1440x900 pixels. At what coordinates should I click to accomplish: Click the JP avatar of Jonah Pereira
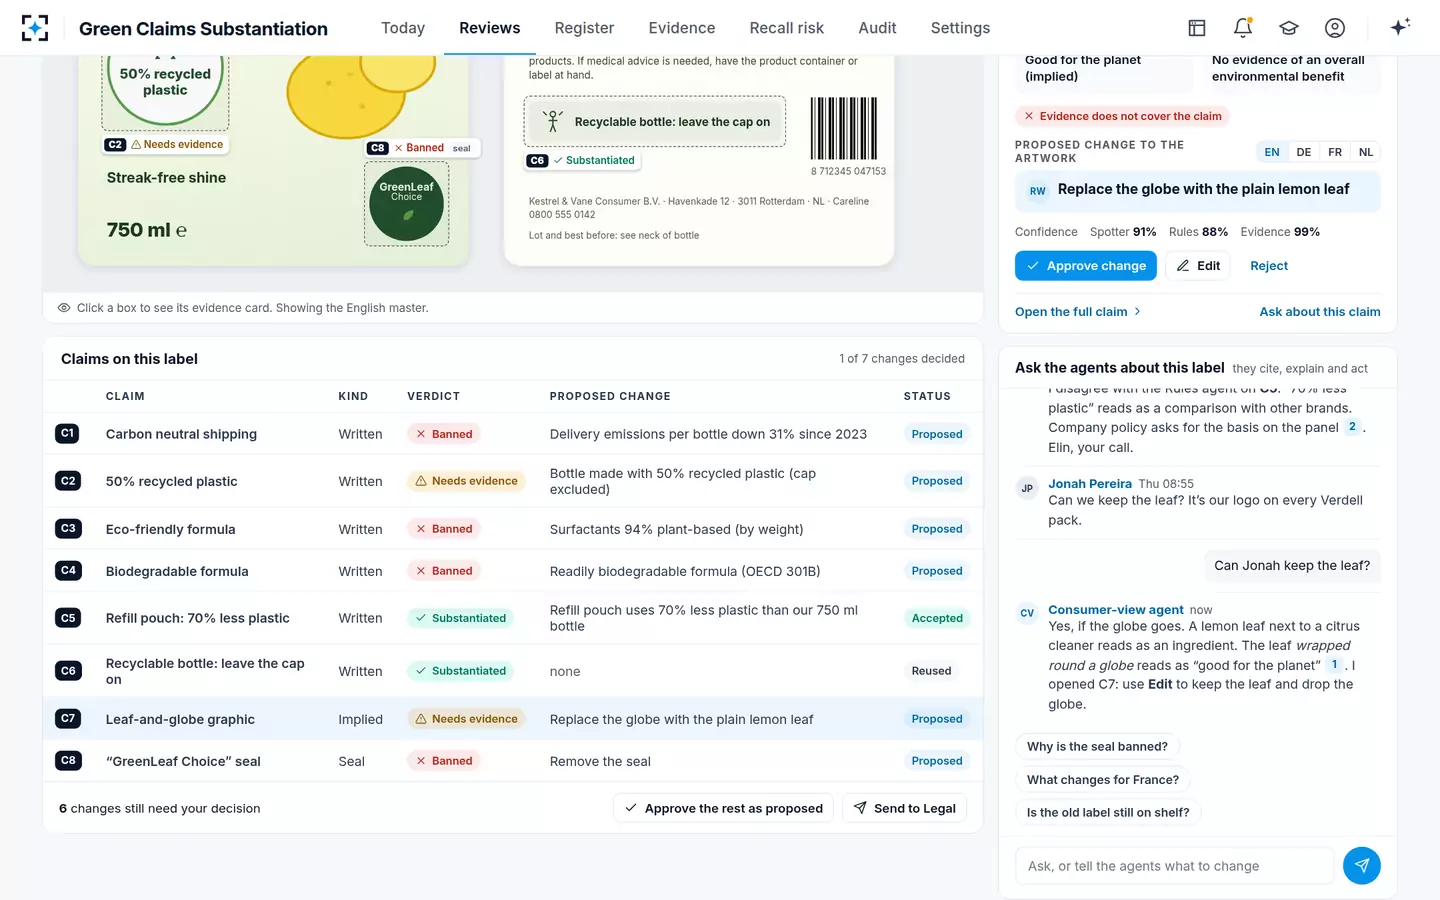click(1027, 489)
